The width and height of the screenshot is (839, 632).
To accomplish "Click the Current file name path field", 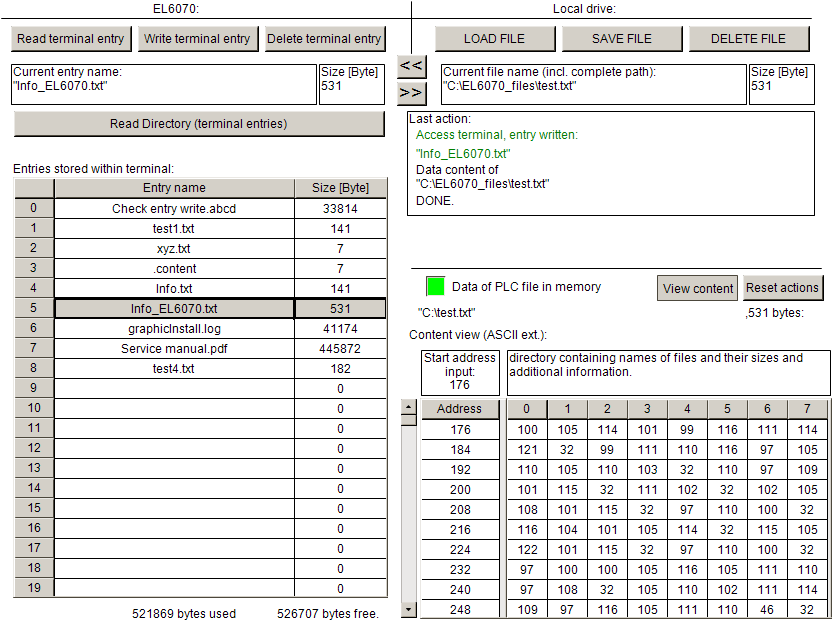I will (x=593, y=85).
